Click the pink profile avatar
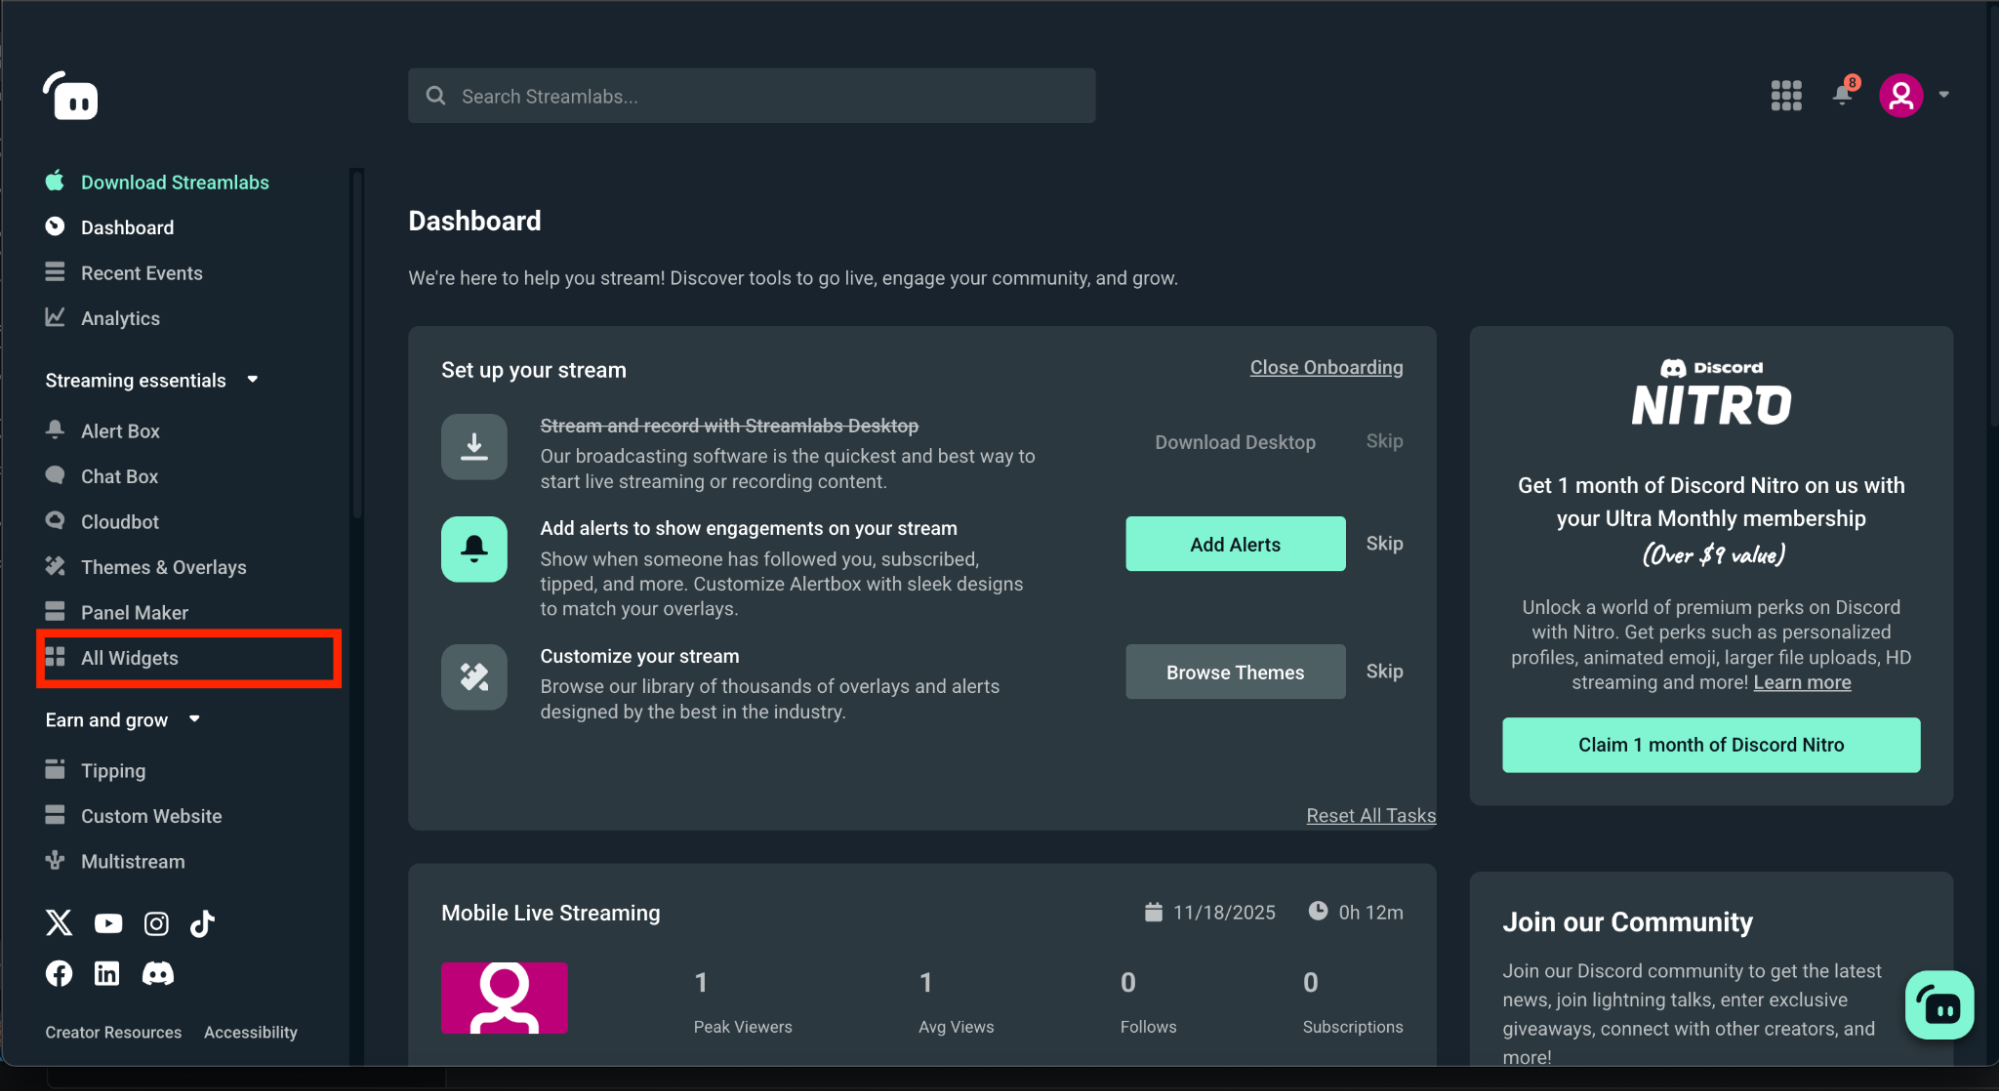Viewport: 1999px width, 1092px height. pyautogui.click(x=1901, y=95)
